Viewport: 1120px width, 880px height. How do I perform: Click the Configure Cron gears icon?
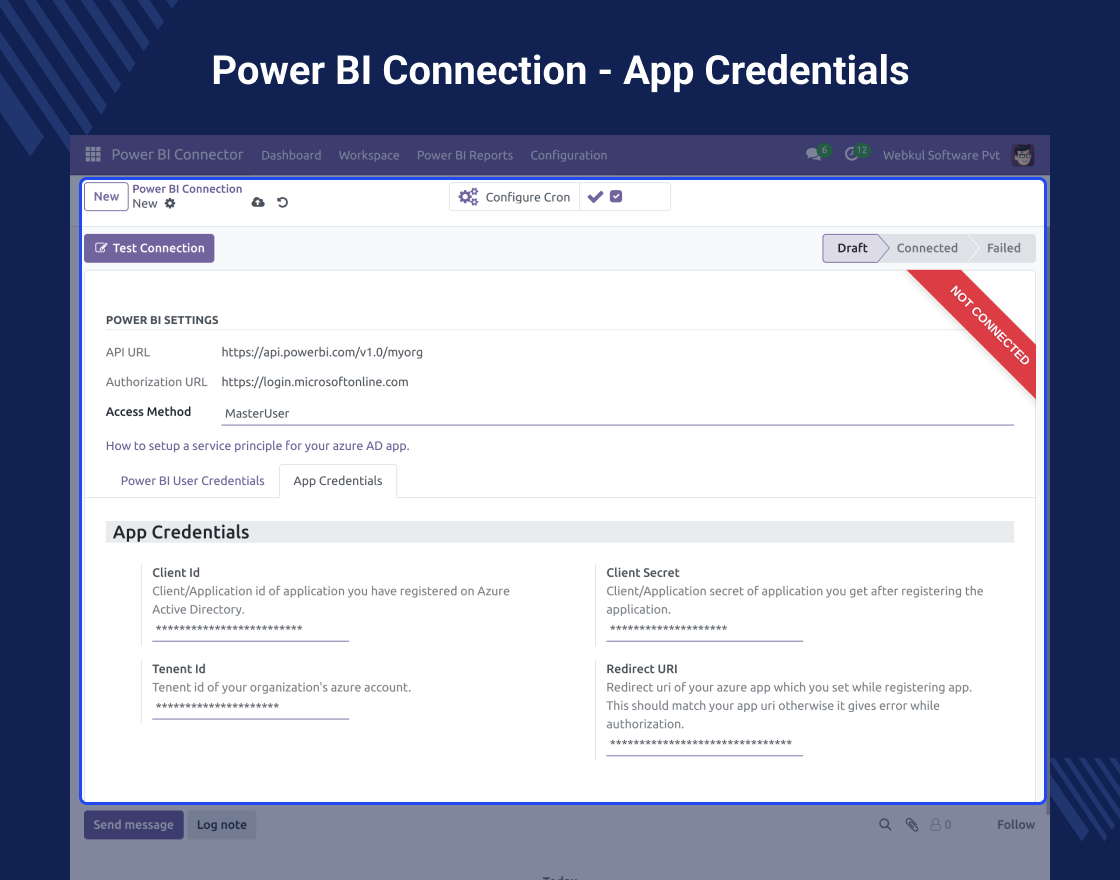pos(468,197)
